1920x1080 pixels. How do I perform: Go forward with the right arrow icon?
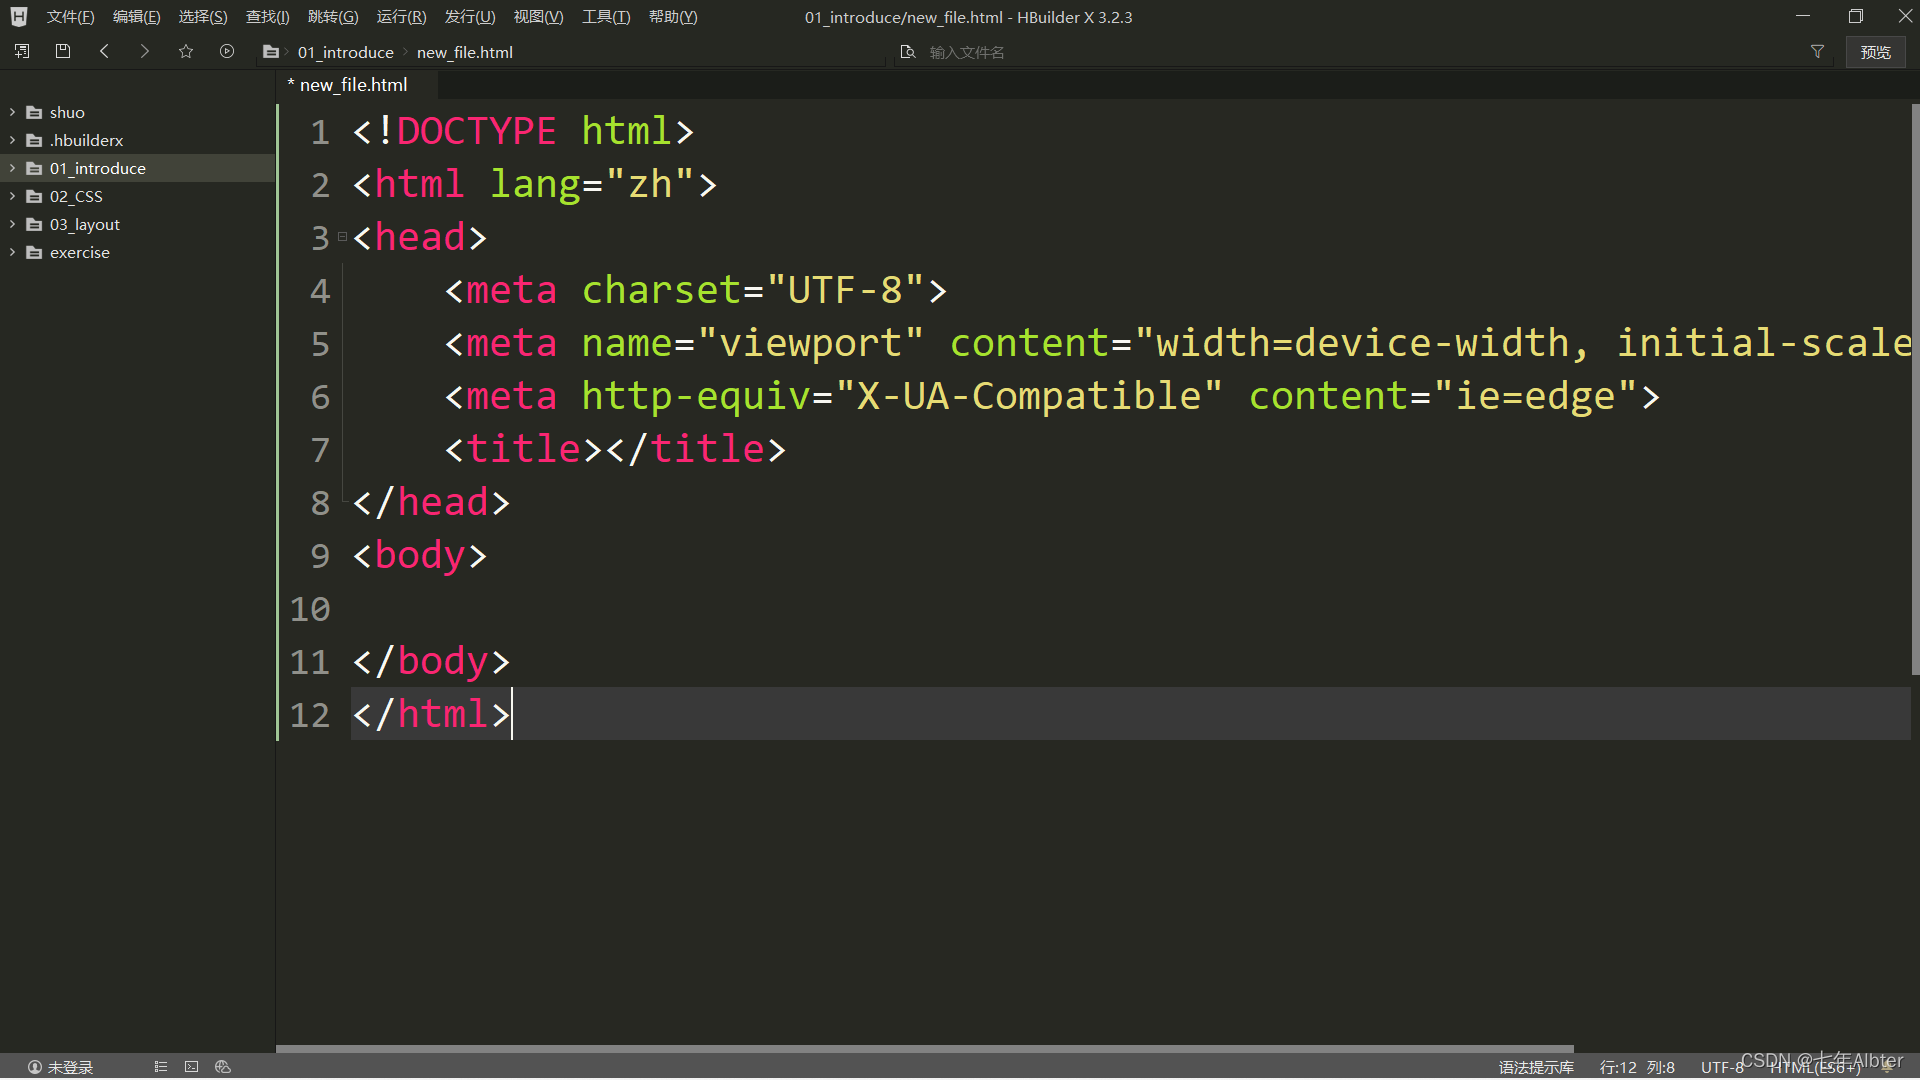pos(145,51)
